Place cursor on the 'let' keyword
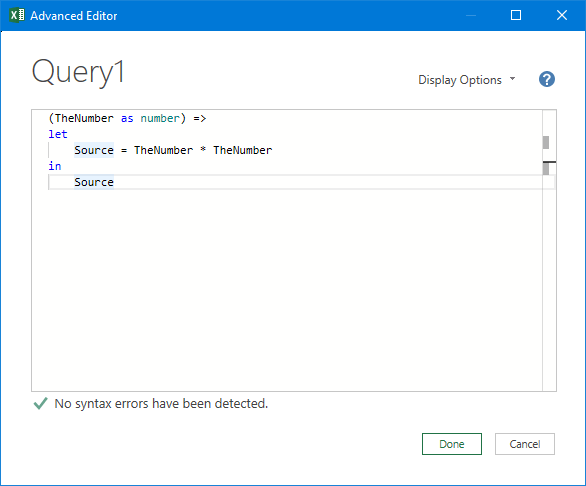The image size is (586, 486). click(58, 134)
